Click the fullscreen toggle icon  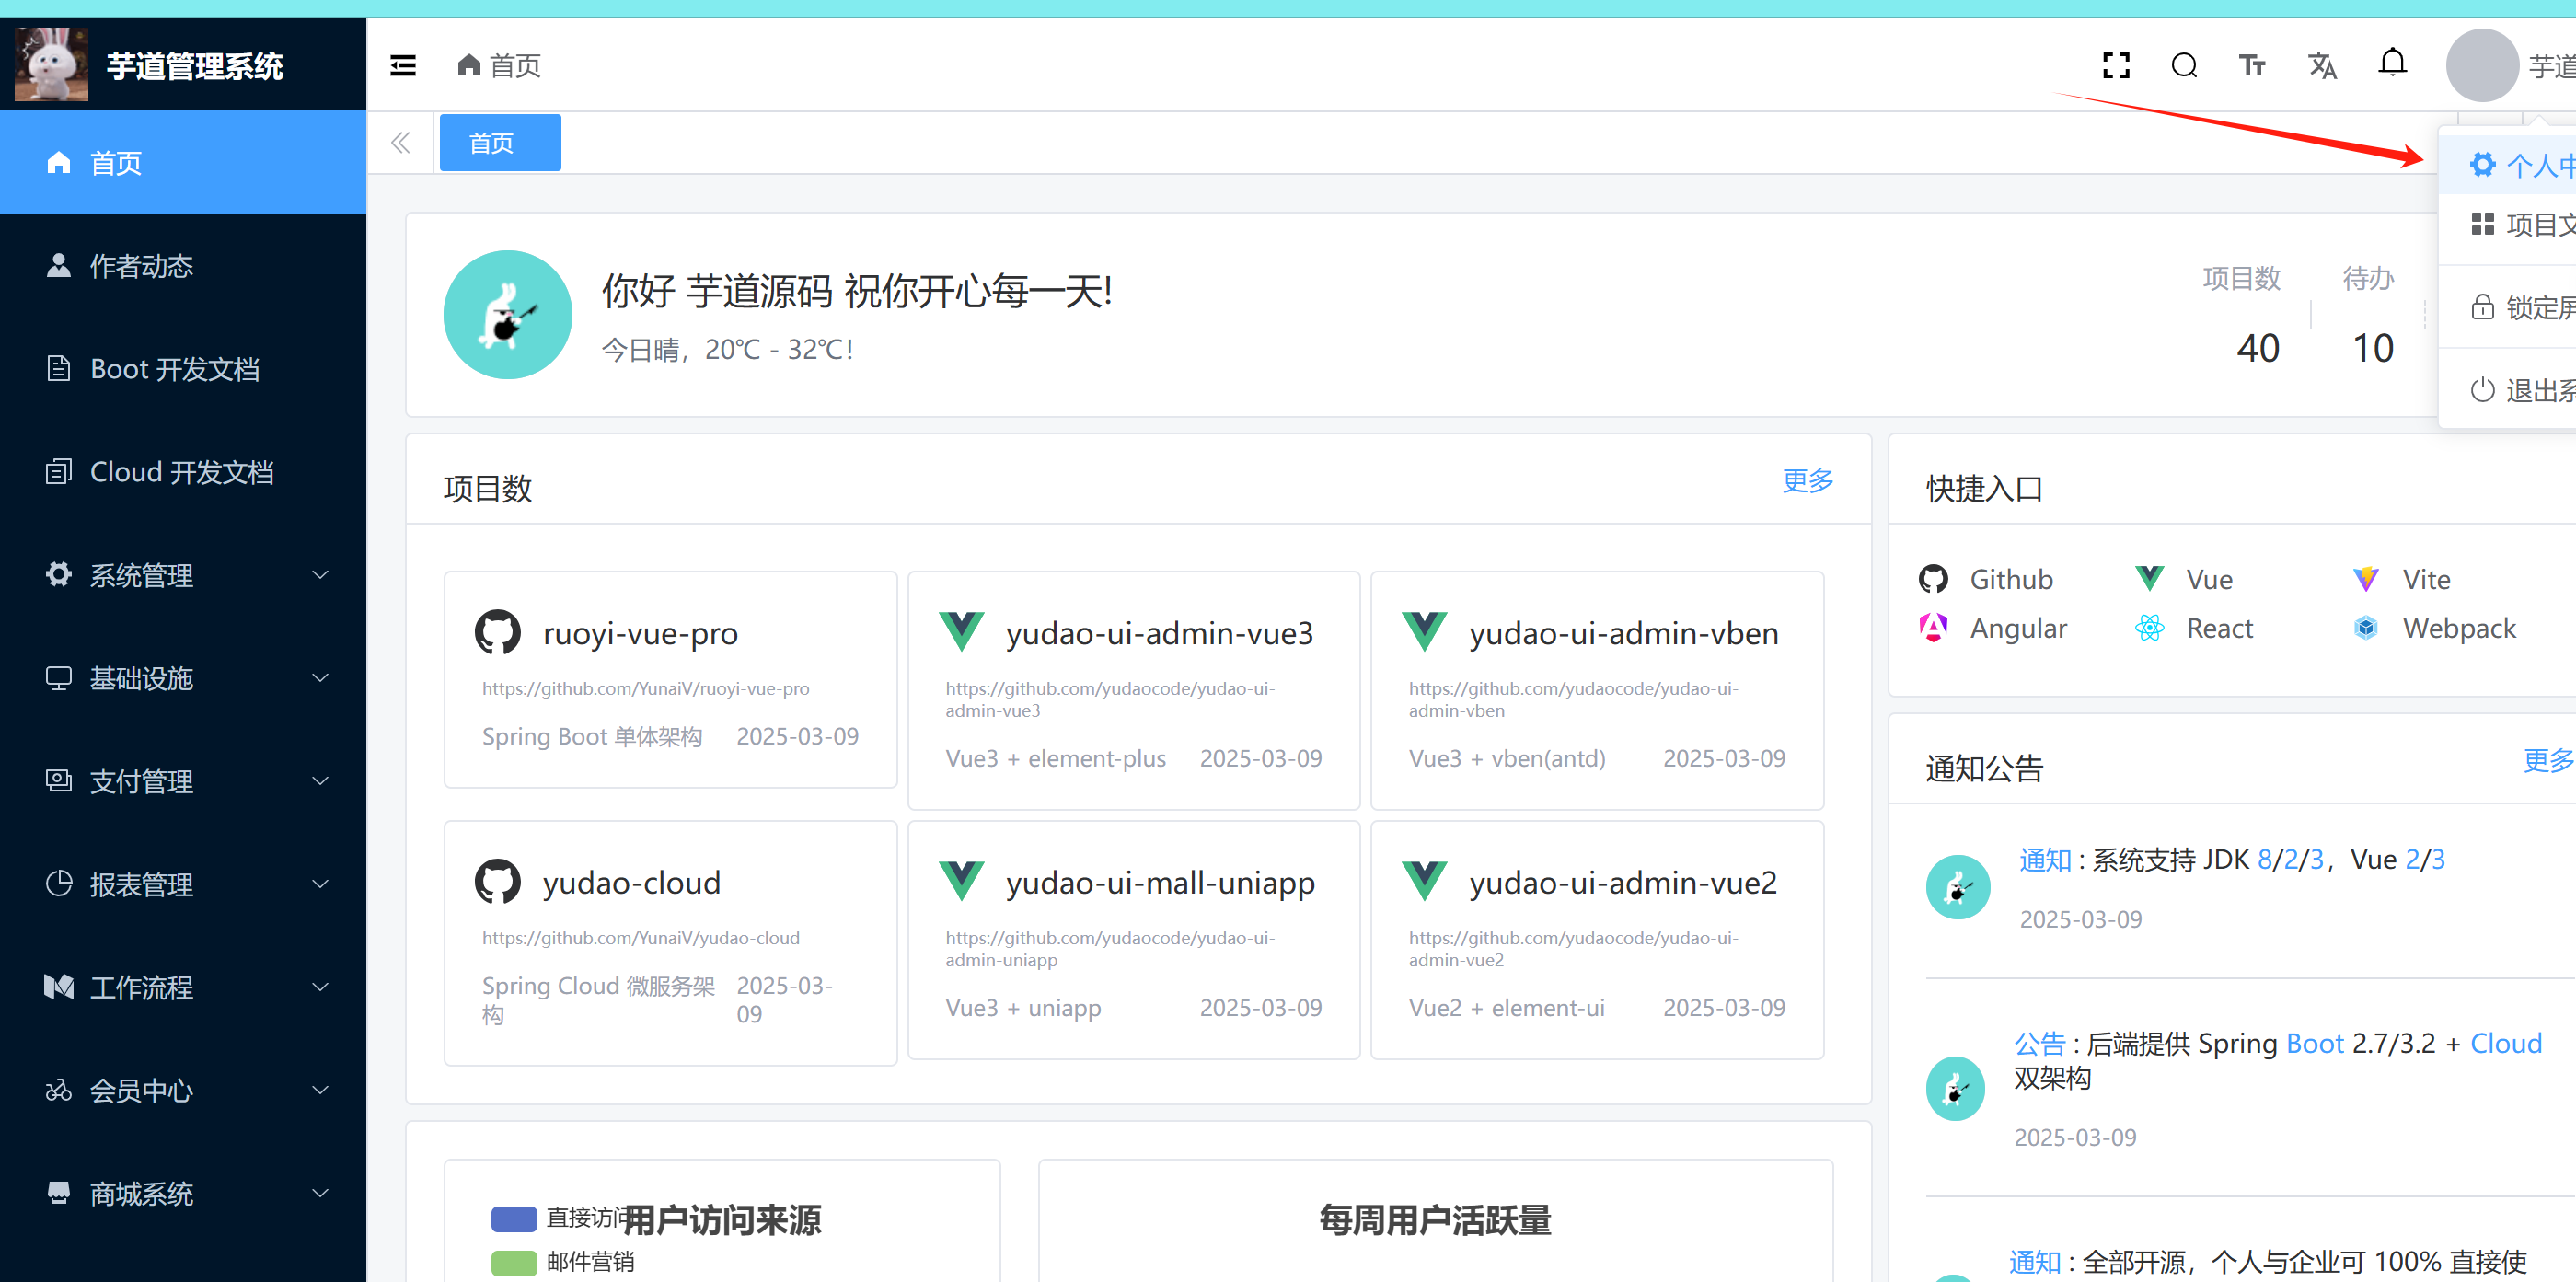tap(2116, 66)
